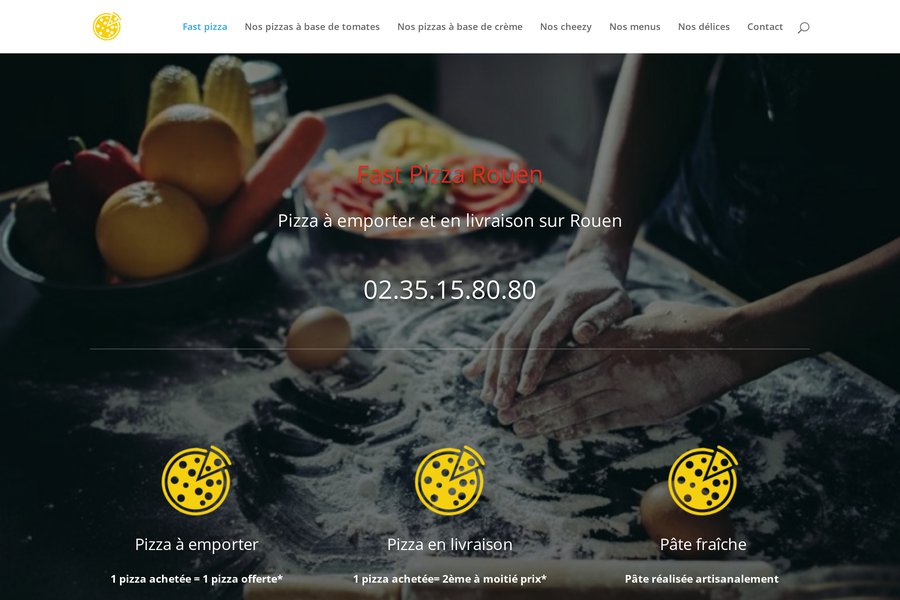Screen dimensions: 900x600
Task: Click the Pizza à emporter heading
Action: pyautogui.click(x=197, y=544)
